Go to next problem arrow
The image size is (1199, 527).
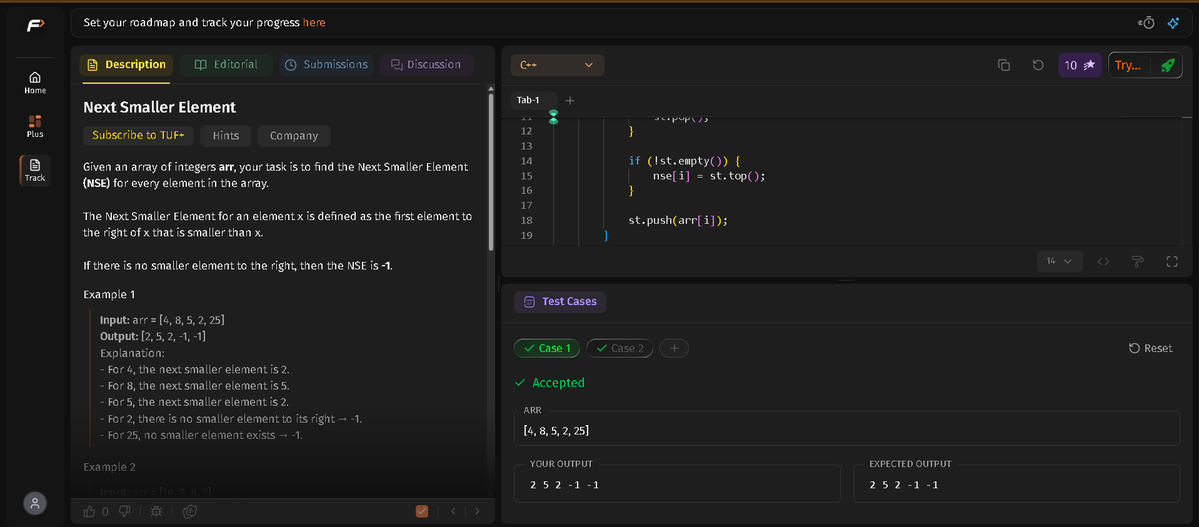pos(477,511)
